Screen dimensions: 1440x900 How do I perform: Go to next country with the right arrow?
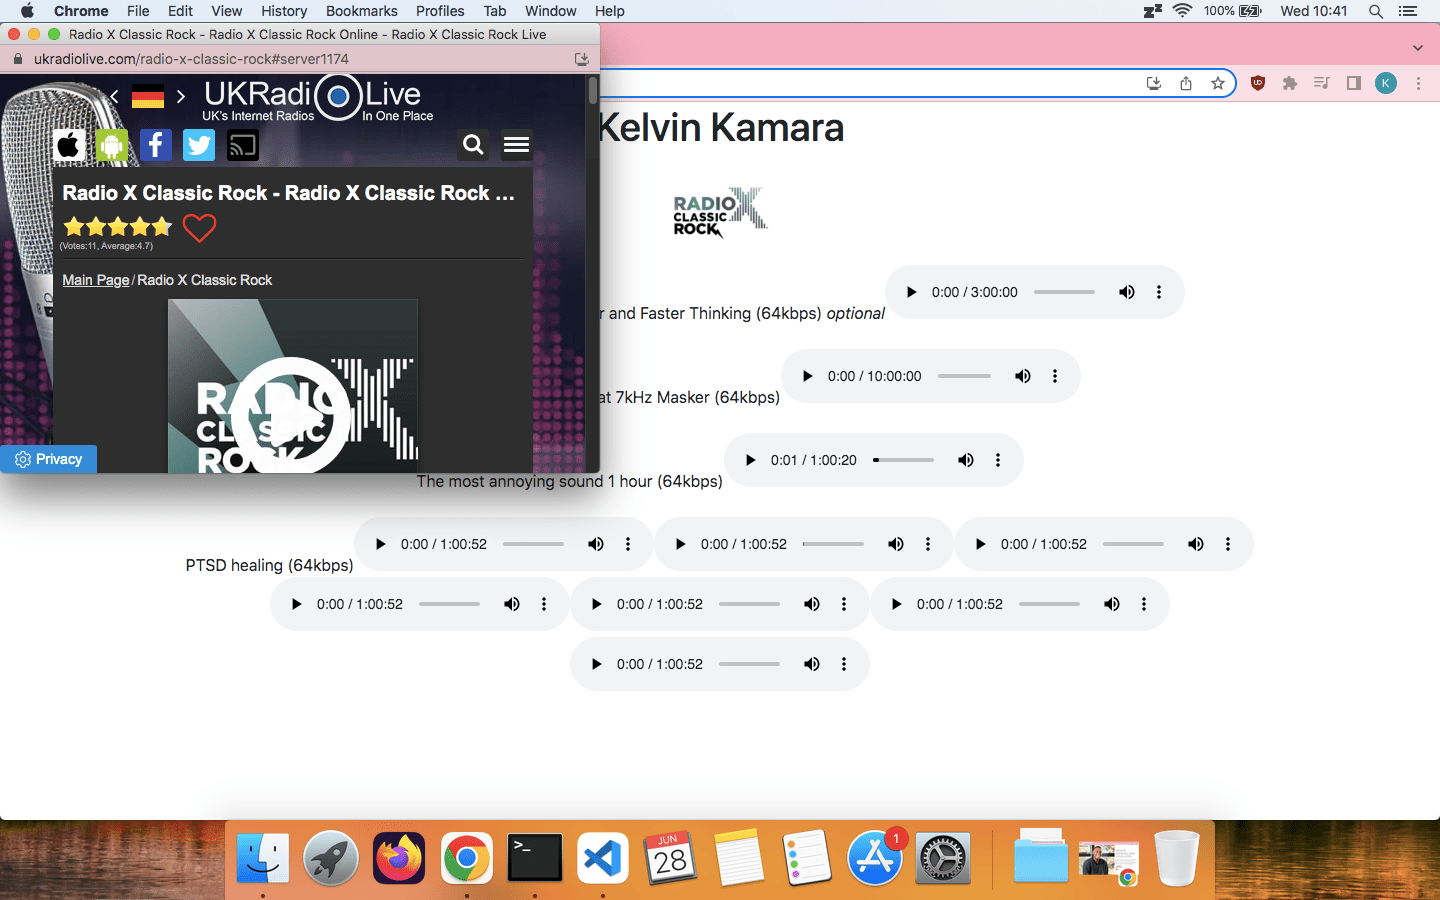tap(181, 96)
